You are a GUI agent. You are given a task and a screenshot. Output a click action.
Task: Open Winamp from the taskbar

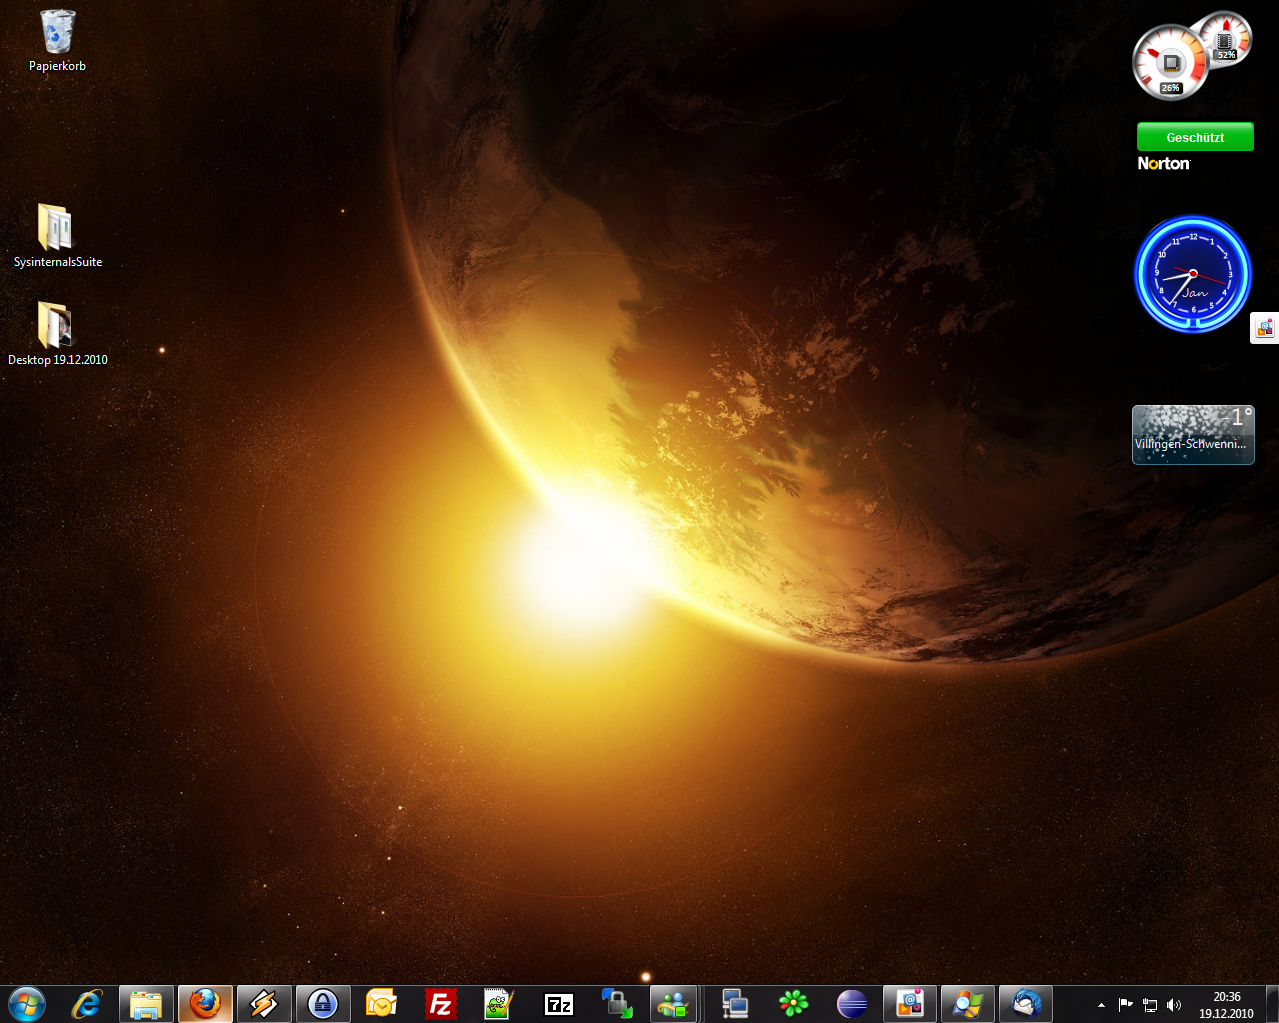(x=264, y=1003)
